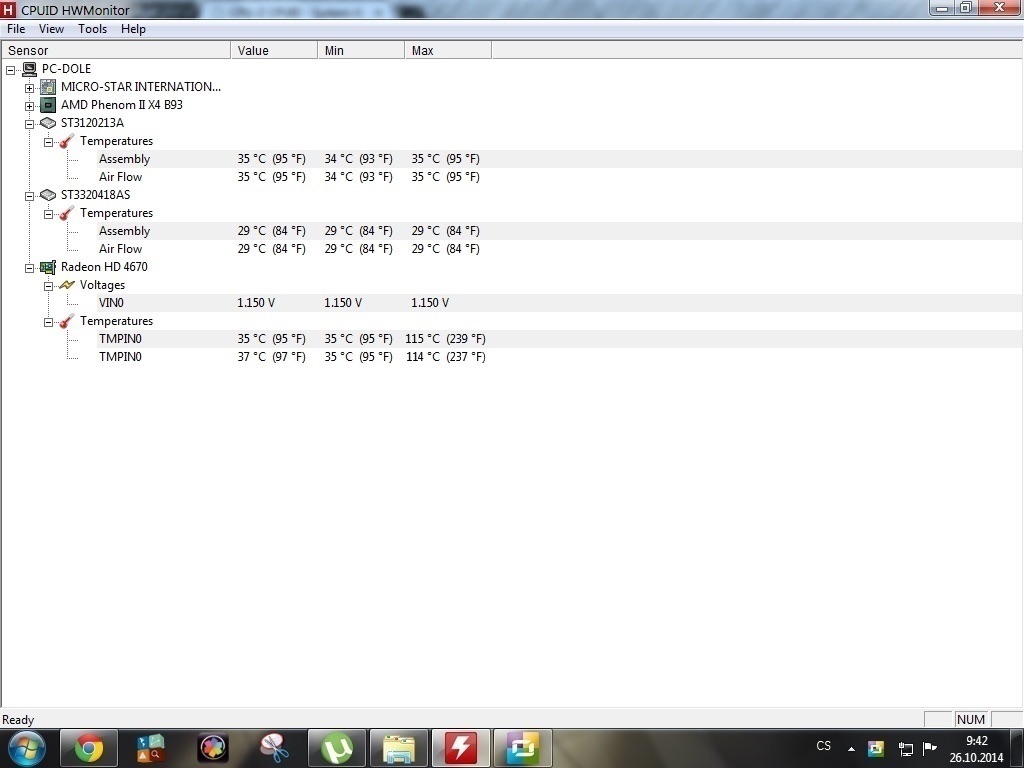Viewport: 1024px width, 768px height.
Task: Expand the AMD Phenom II X4 B93 node
Action: point(29,106)
